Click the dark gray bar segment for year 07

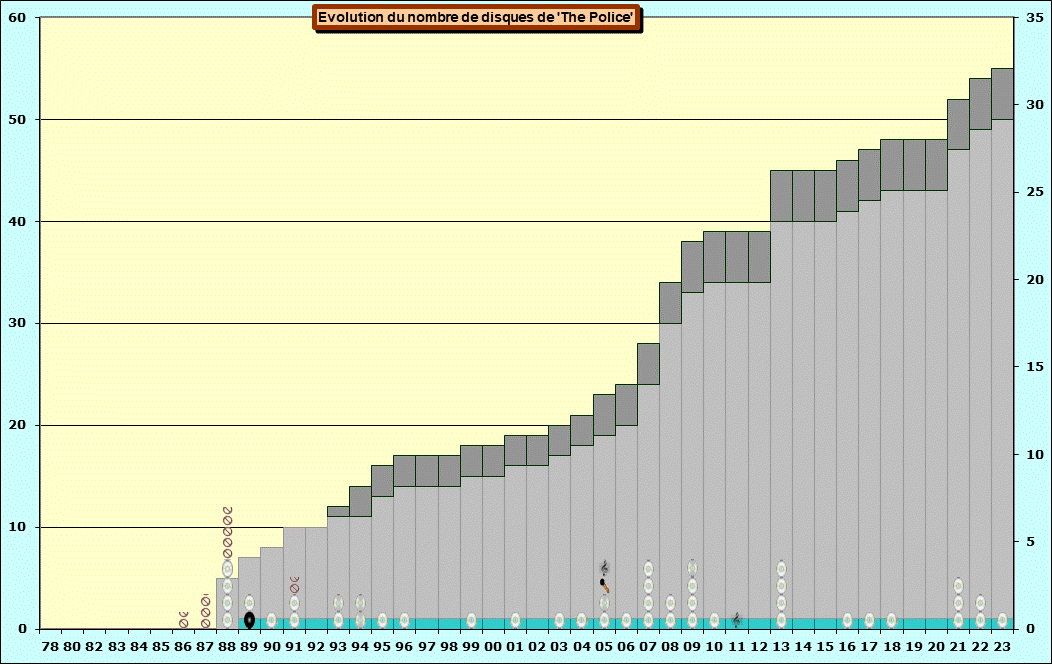648,364
